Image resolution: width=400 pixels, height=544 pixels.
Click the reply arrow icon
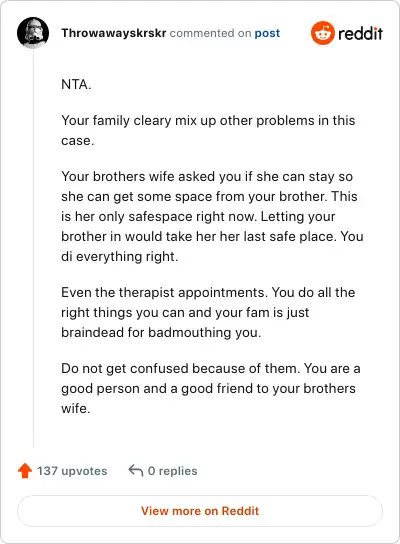pos(136,471)
